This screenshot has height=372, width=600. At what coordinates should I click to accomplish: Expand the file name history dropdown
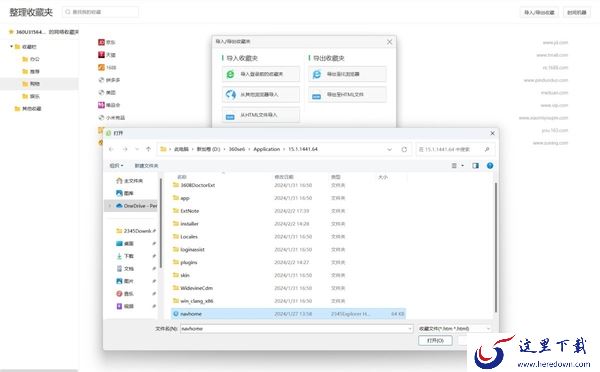[409, 328]
